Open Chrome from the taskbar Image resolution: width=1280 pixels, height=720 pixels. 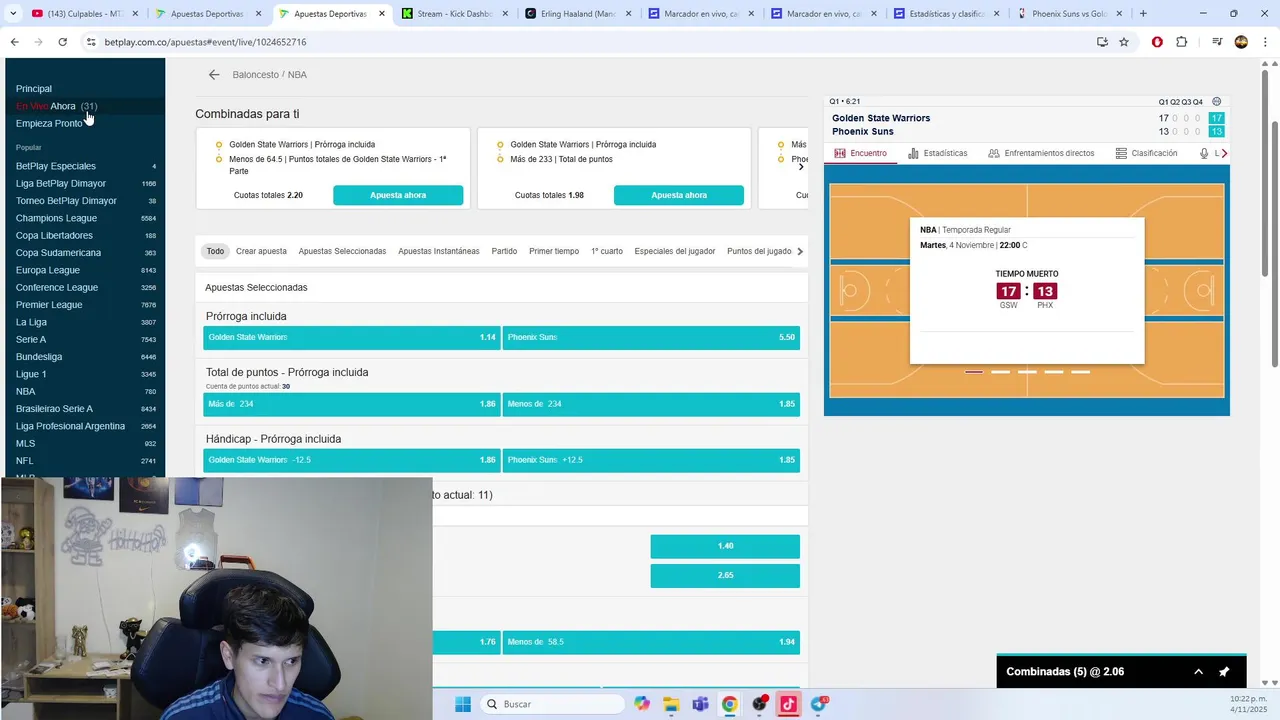[730, 704]
